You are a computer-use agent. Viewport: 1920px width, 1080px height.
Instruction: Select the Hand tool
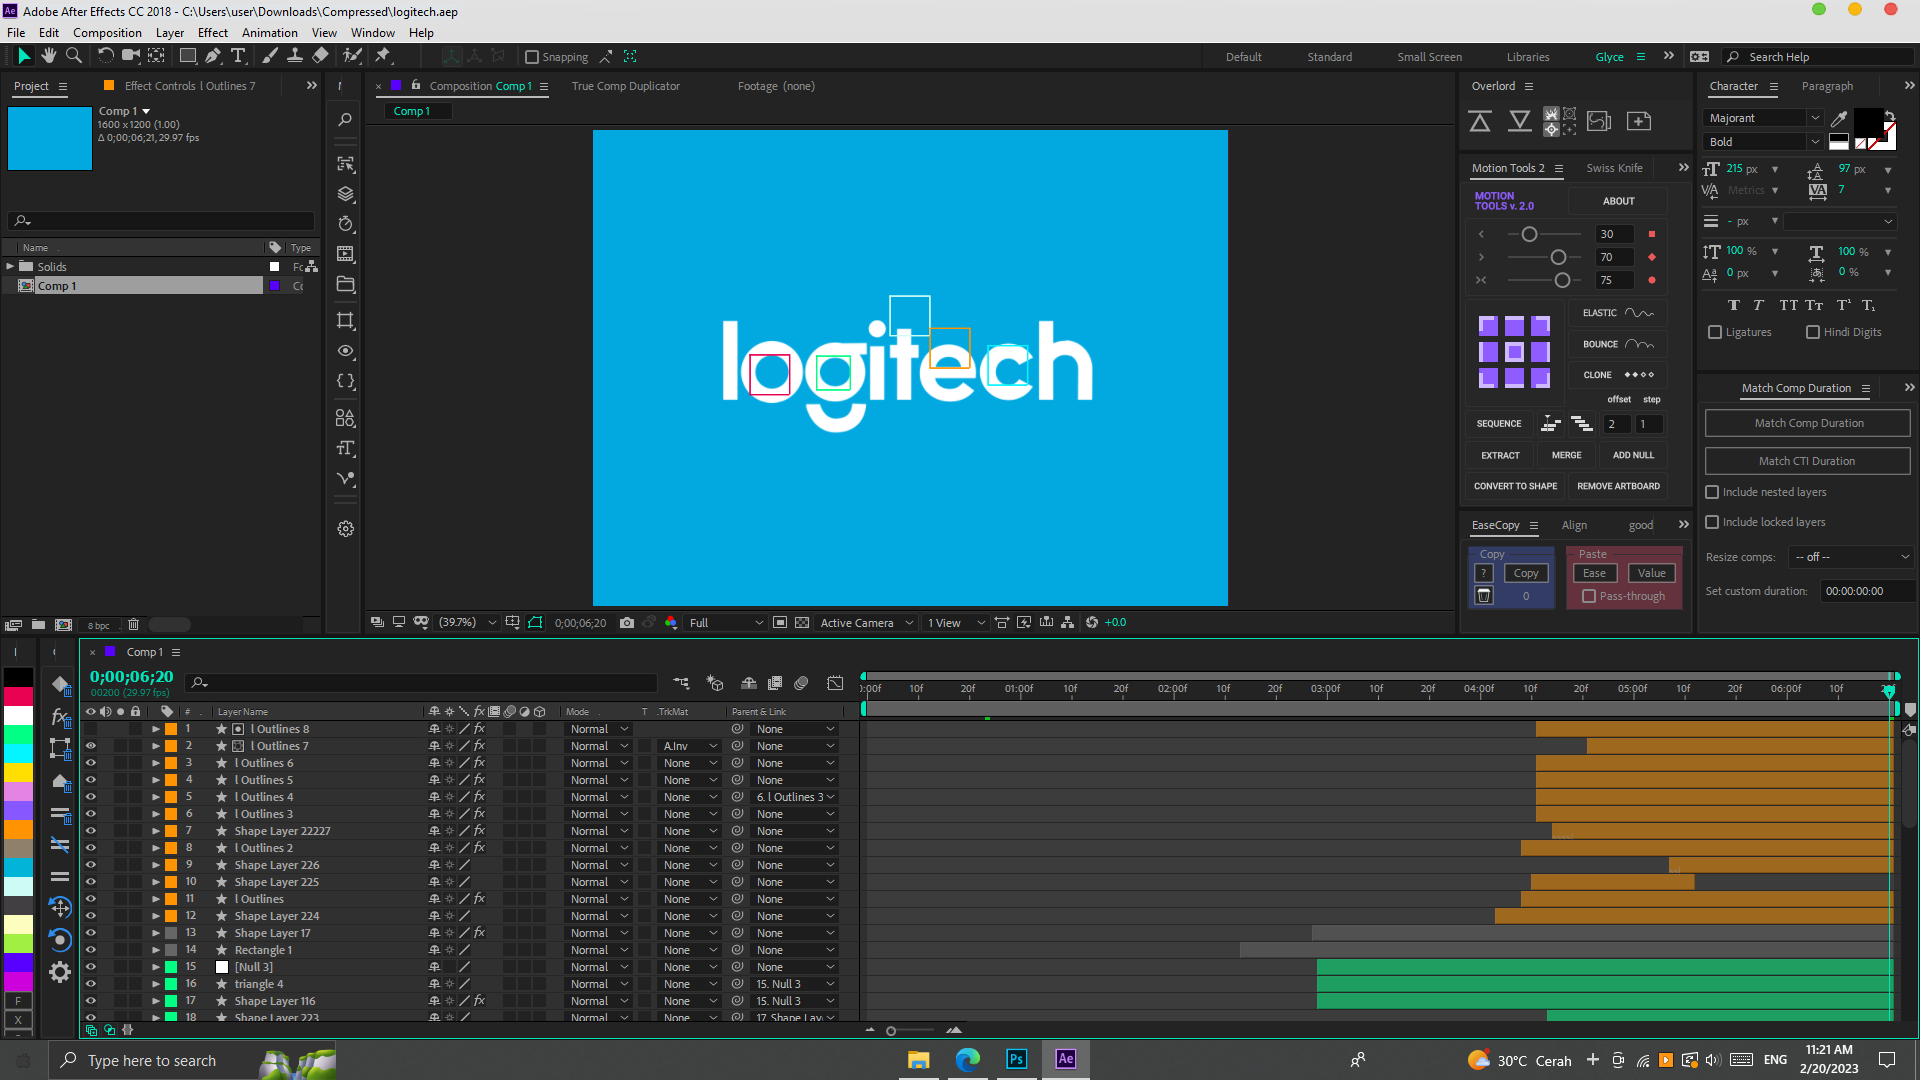49,56
